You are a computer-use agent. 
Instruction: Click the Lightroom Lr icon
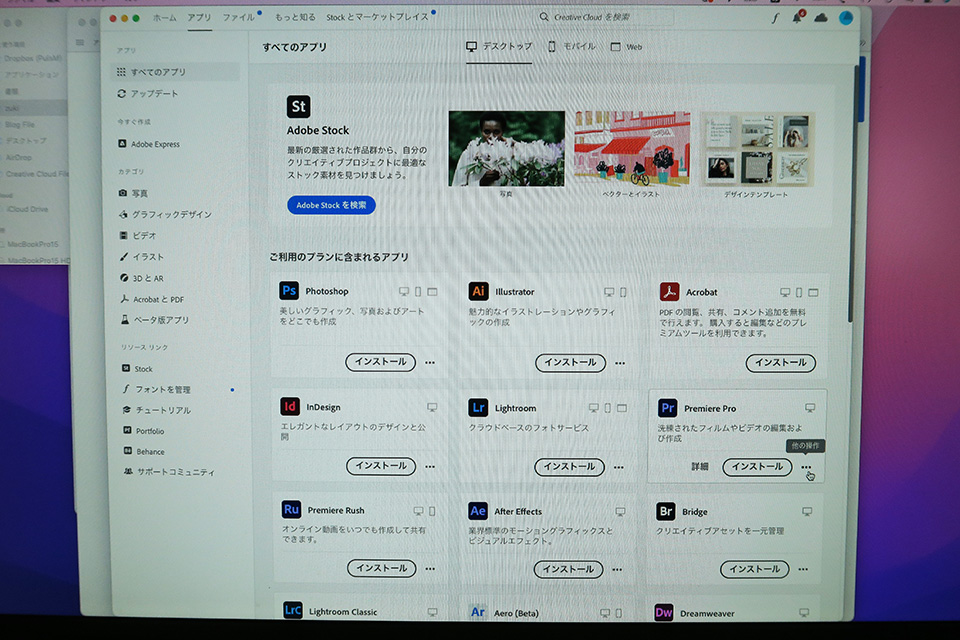coord(478,407)
